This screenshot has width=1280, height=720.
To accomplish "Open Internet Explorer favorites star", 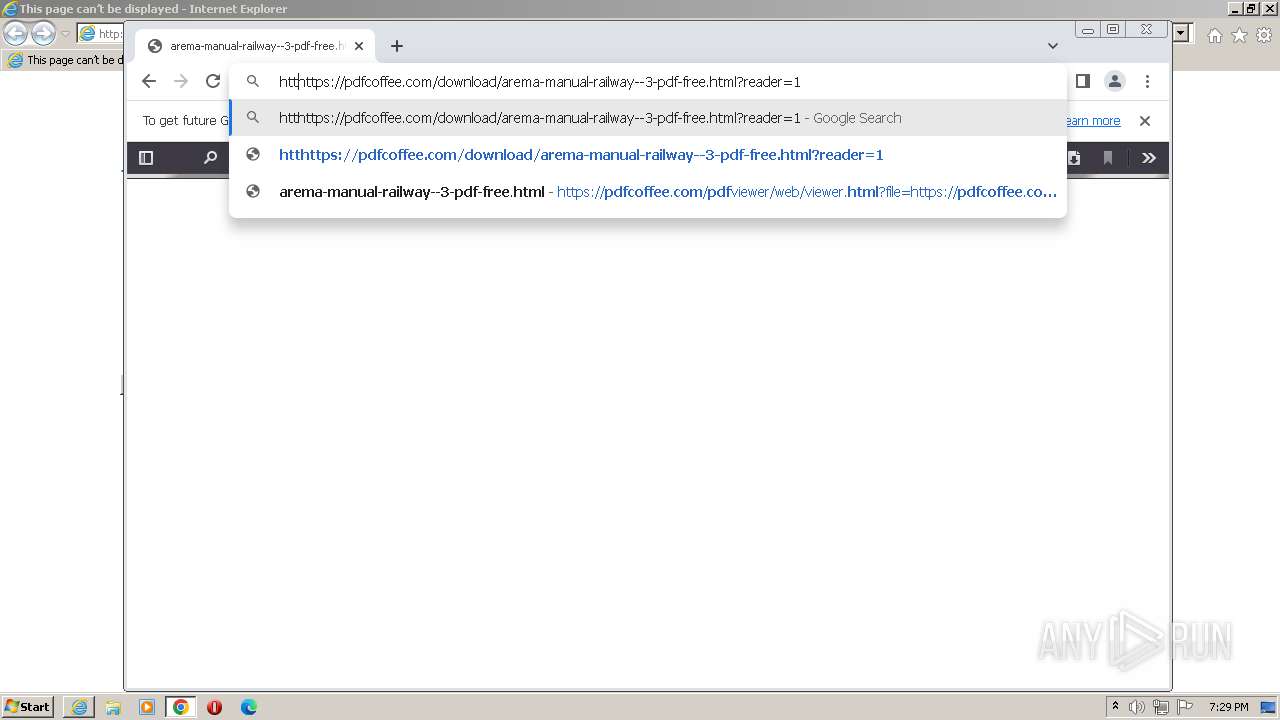I will point(1239,35).
